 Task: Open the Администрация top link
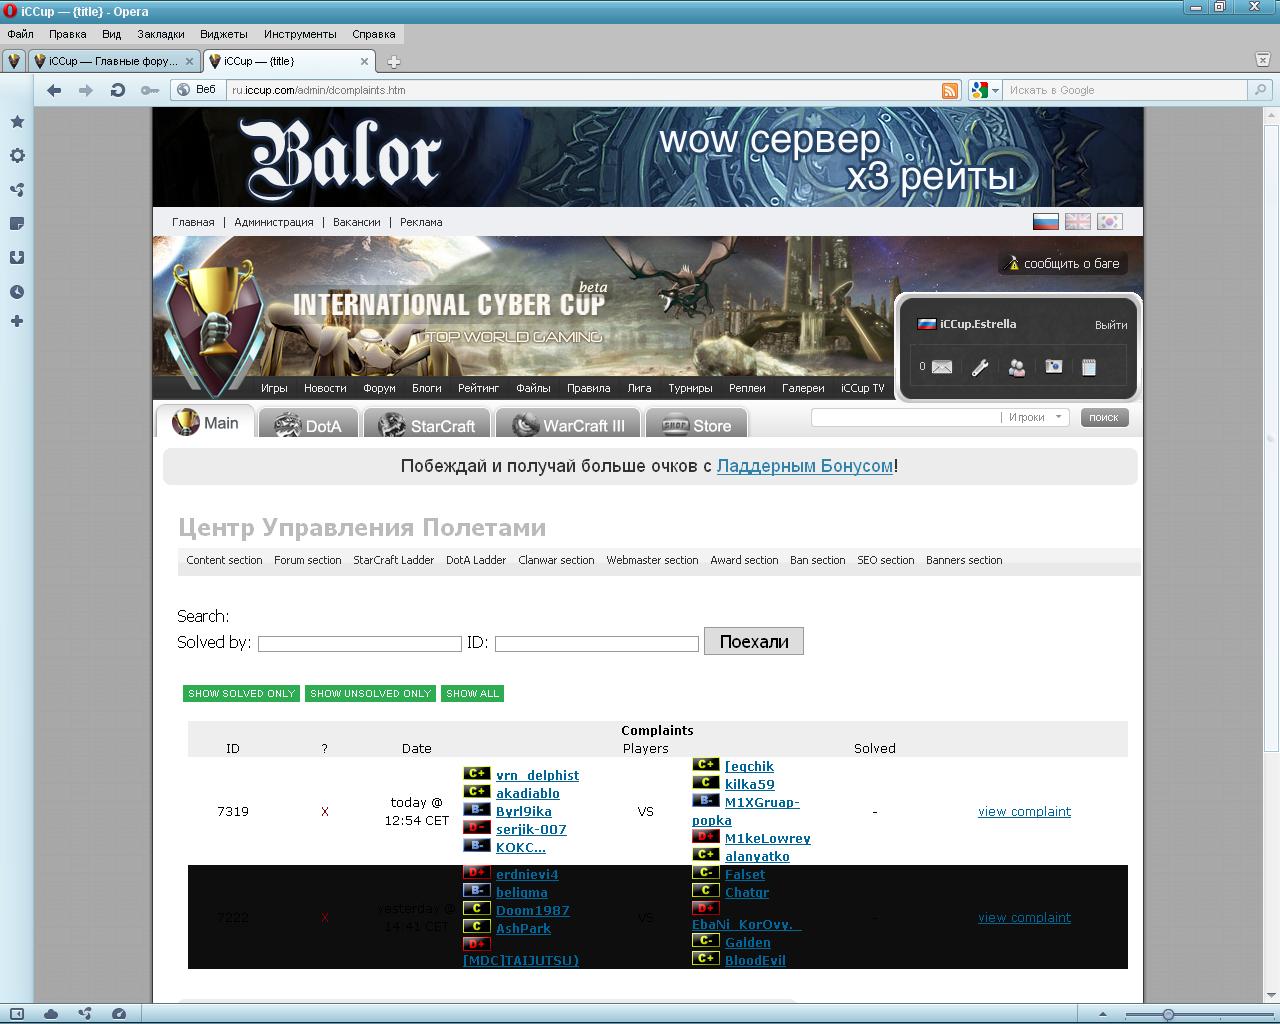click(274, 222)
